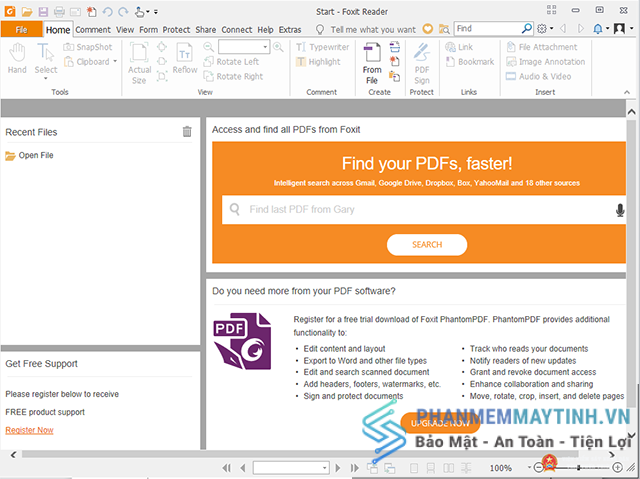Open the Customize Quick Access Toolbar arrow

156,12
